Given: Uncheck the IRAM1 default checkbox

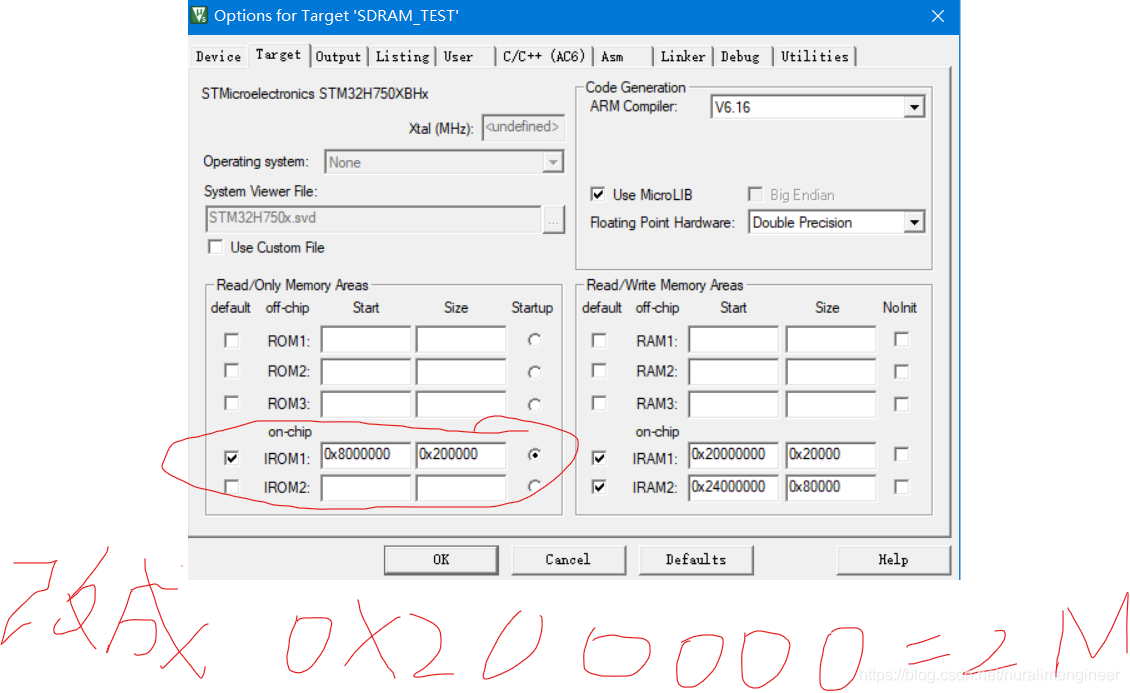Looking at the screenshot, I should (x=599, y=457).
